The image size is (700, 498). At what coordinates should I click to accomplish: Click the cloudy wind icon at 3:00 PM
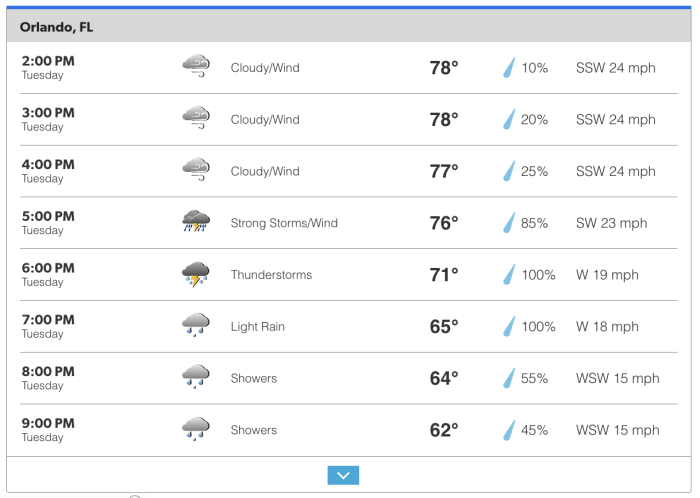point(196,119)
